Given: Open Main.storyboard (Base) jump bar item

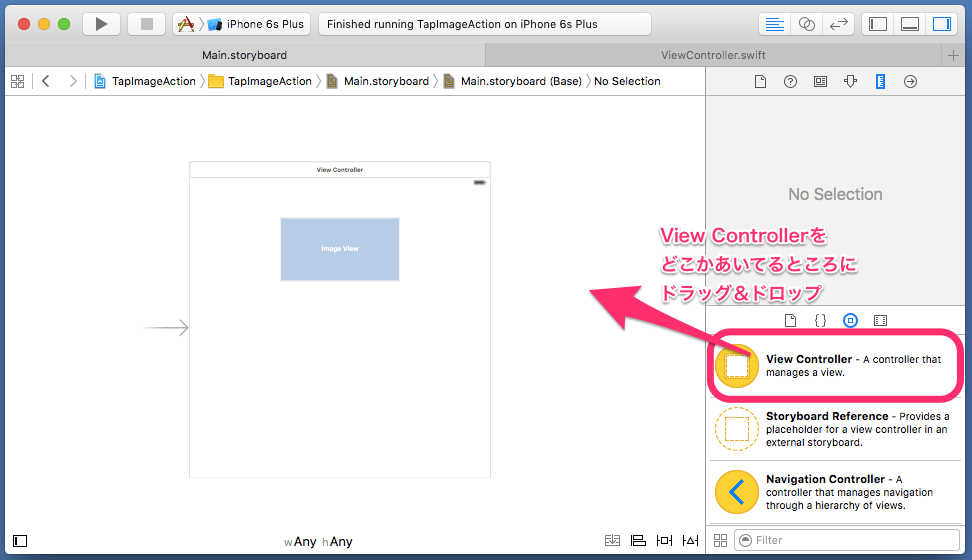Looking at the screenshot, I should 513,81.
